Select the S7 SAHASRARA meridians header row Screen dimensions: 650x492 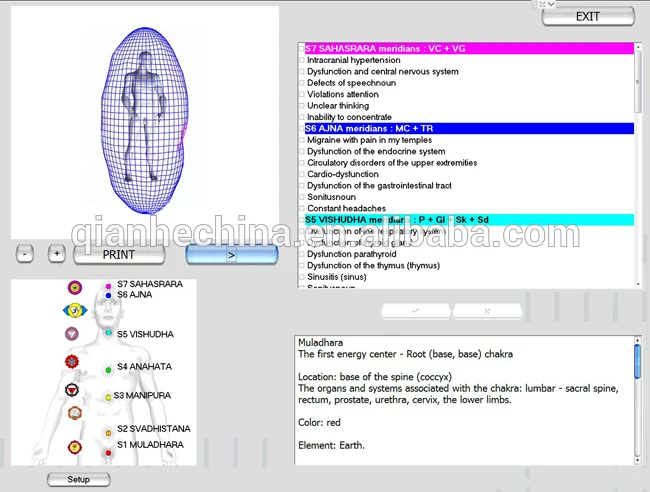(469, 48)
